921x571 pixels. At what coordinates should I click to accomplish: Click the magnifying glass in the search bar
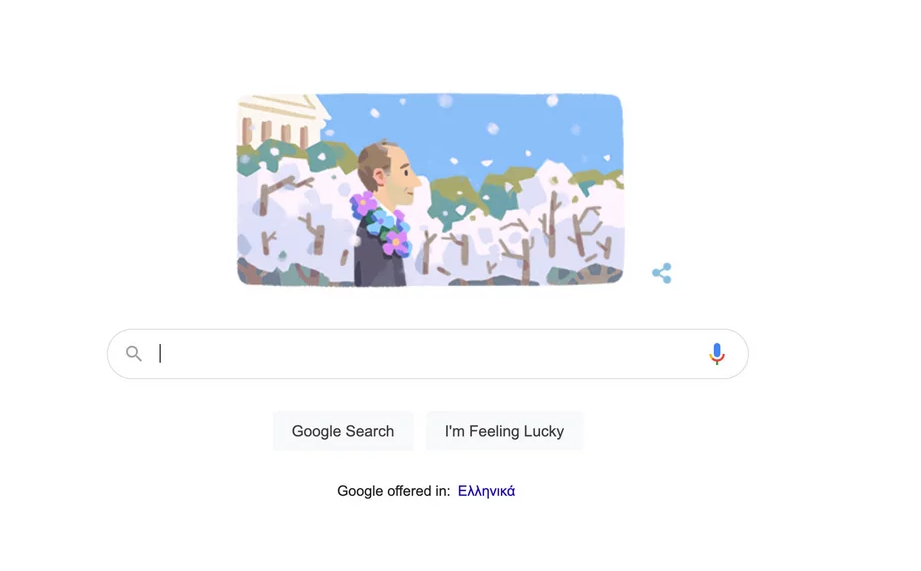click(x=134, y=354)
